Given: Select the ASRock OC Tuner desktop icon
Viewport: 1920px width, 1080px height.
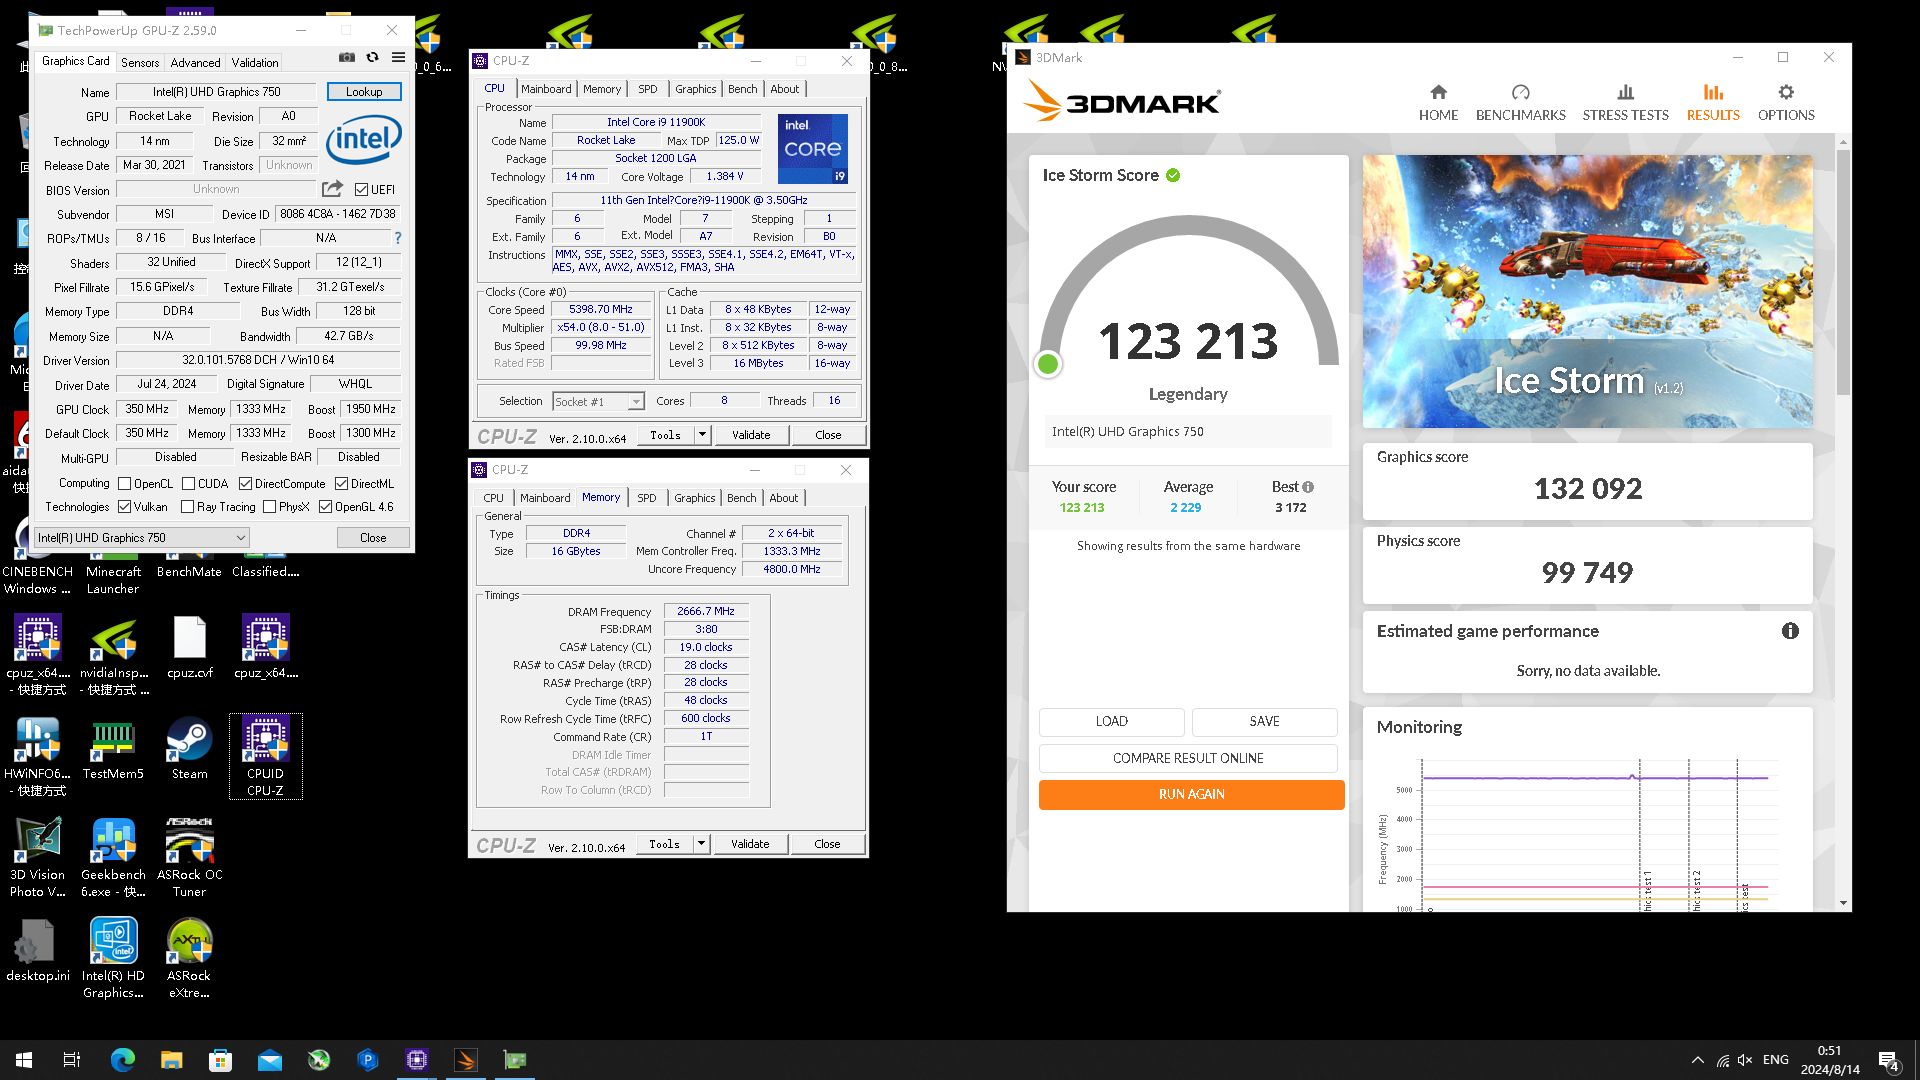Looking at the screenshot, I should point(189,857).
